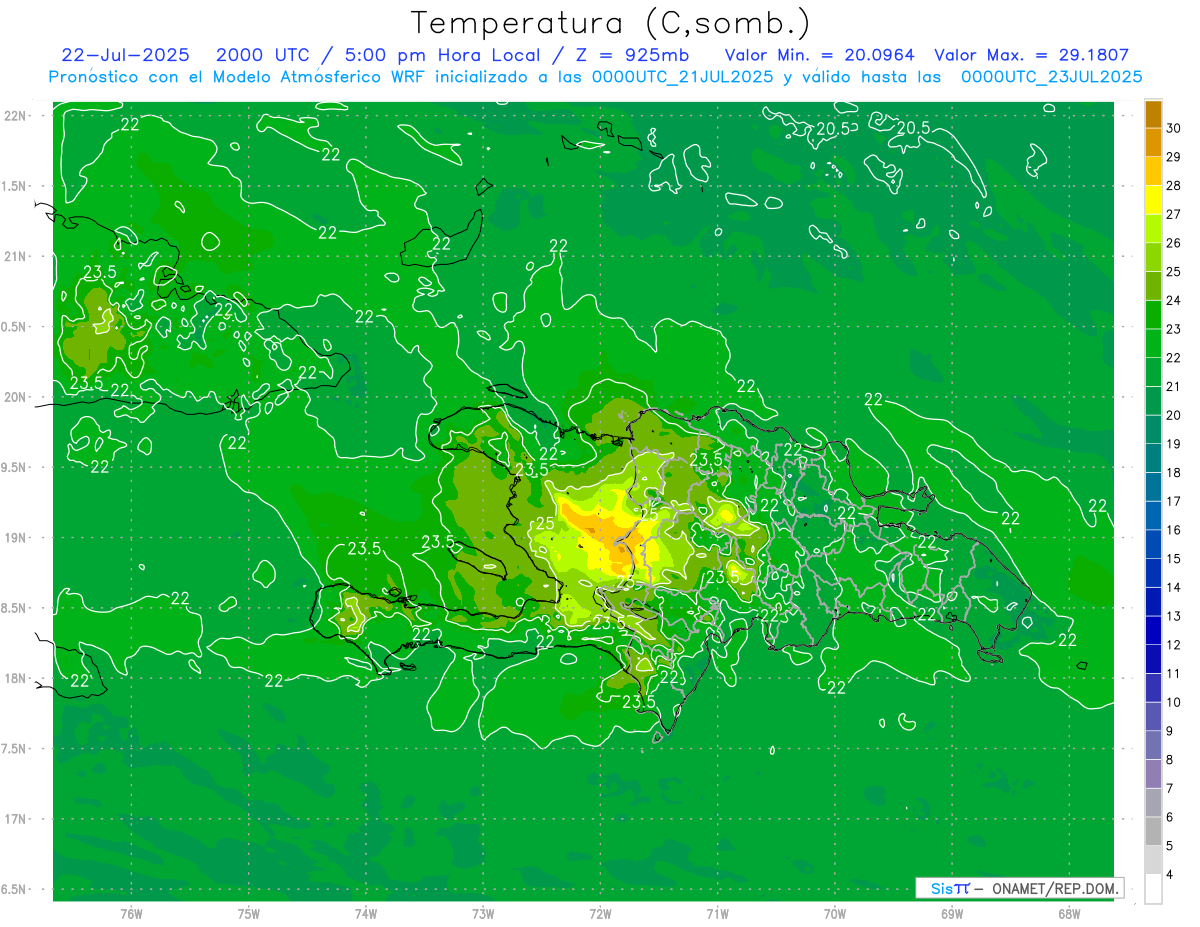
Task: Click the Valor Max. = 29.1807 label
Action: tap(1031, 55)
